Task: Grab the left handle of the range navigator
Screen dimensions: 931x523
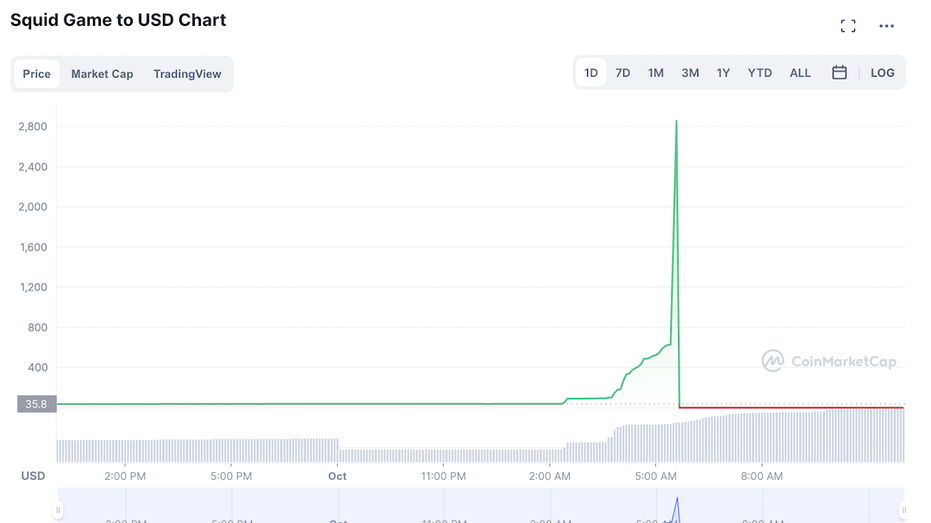Action: [58, 511]
